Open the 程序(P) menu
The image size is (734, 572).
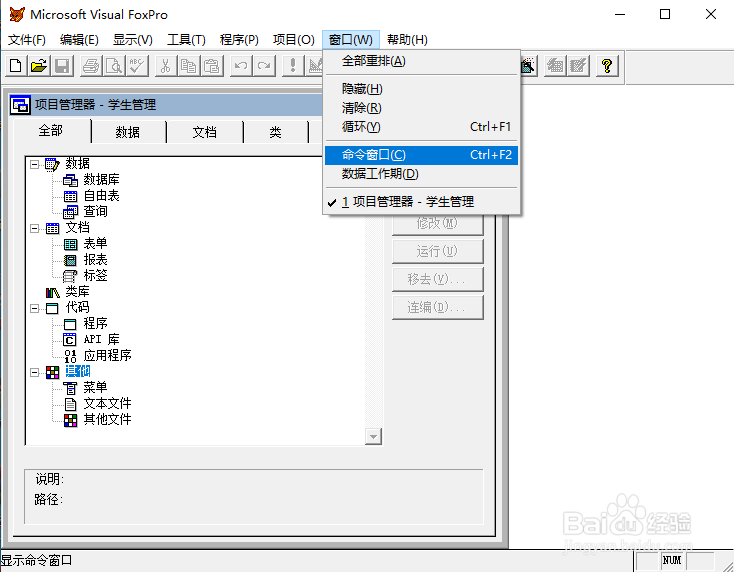point(239,40)
